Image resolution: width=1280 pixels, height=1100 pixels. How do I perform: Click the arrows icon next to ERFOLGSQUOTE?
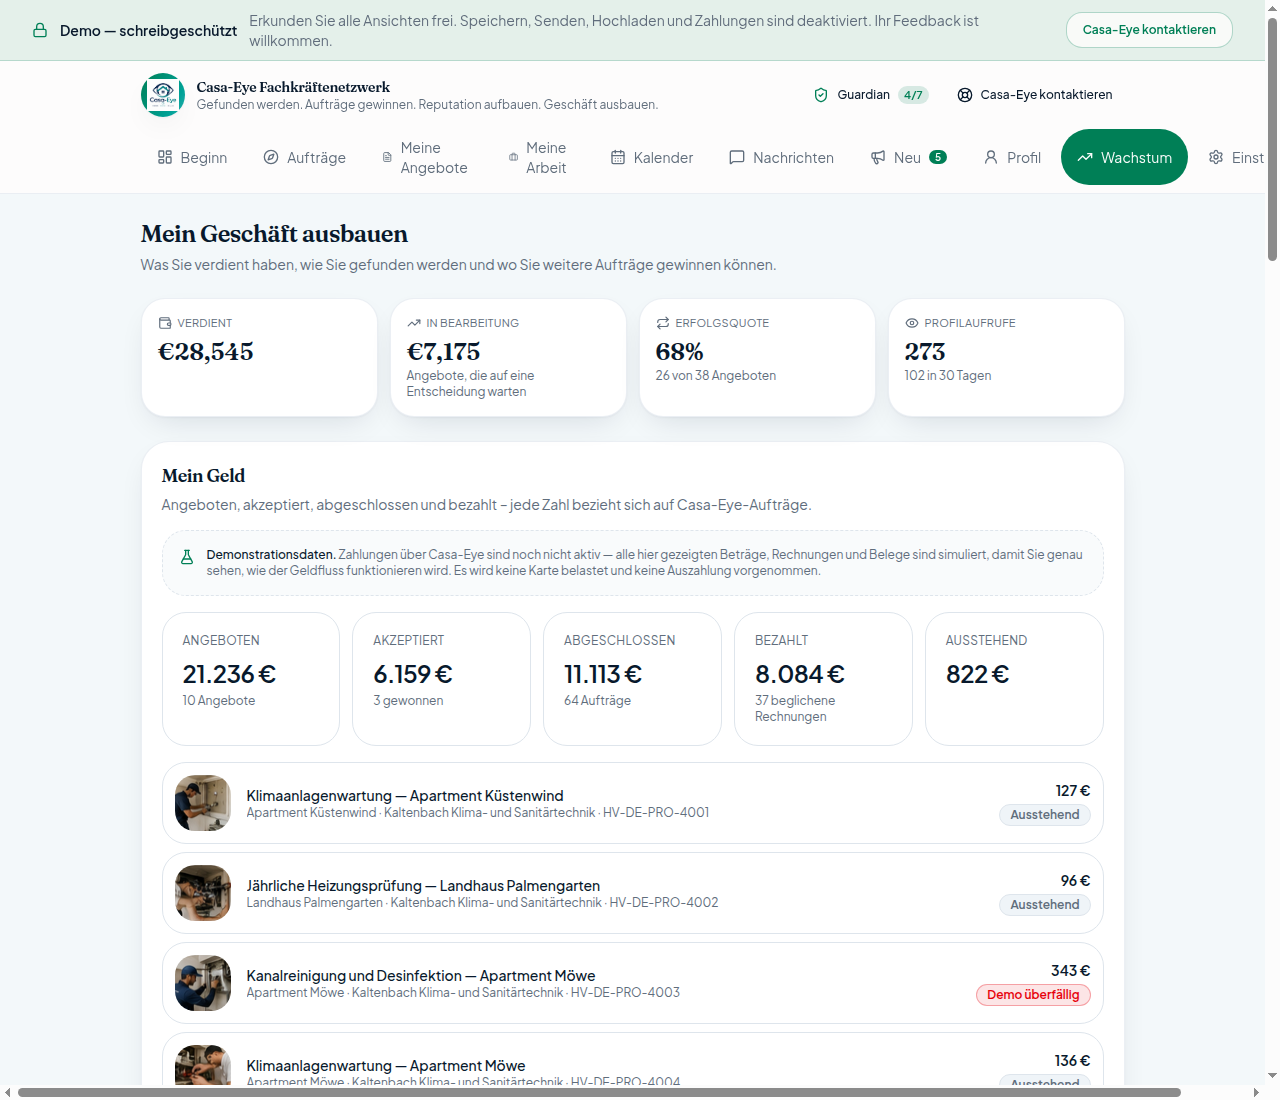(663, 323)
